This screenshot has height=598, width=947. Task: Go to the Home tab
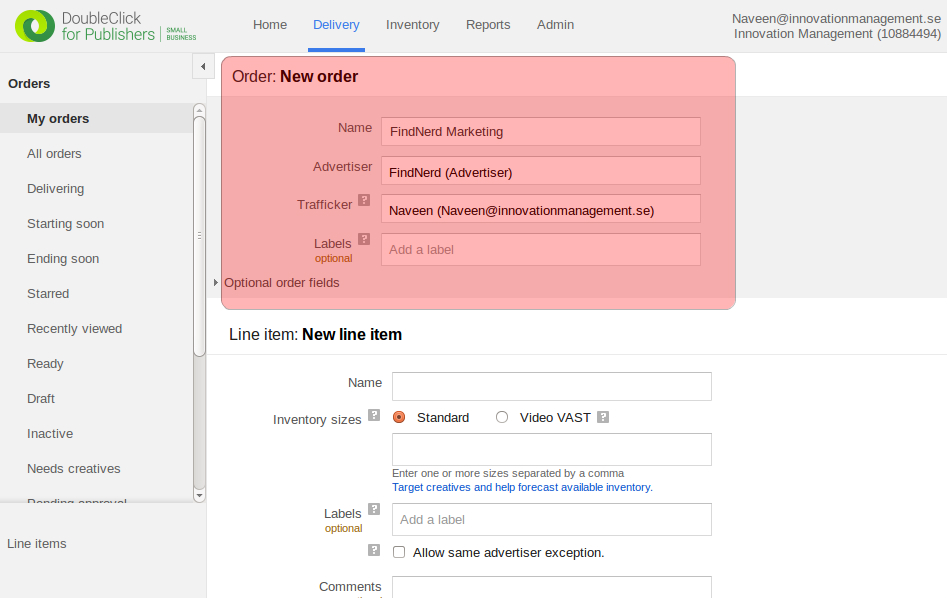(x=270, y=25)
